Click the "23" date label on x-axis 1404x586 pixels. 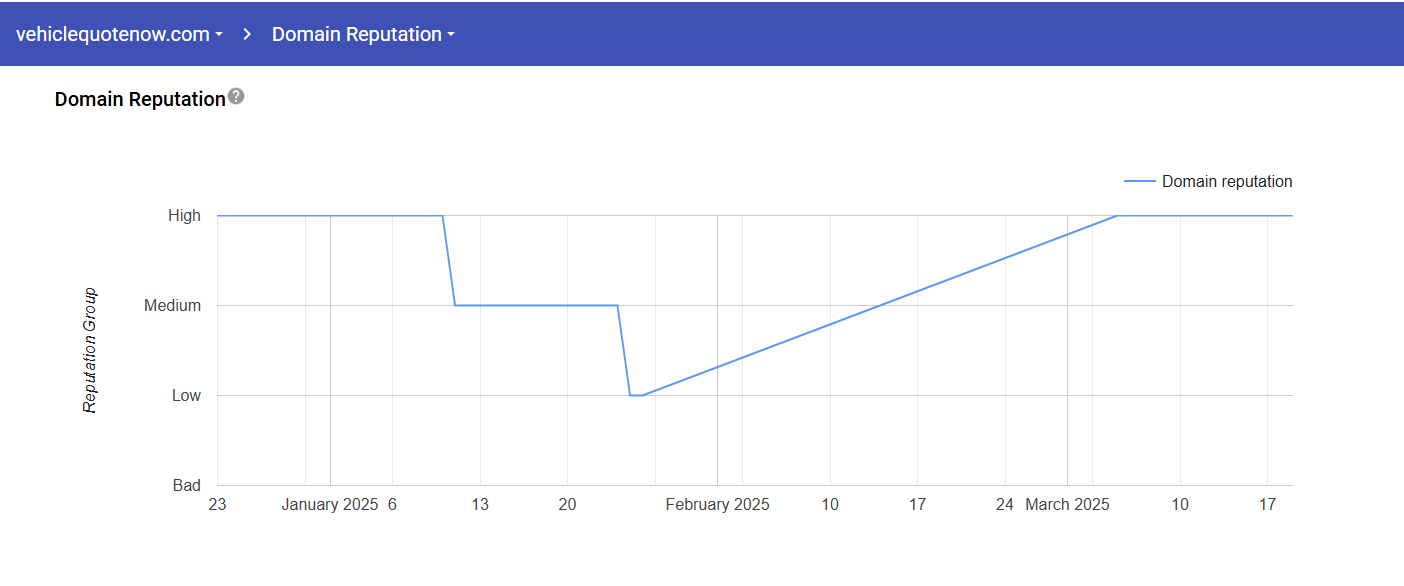(x=217, y=505)
